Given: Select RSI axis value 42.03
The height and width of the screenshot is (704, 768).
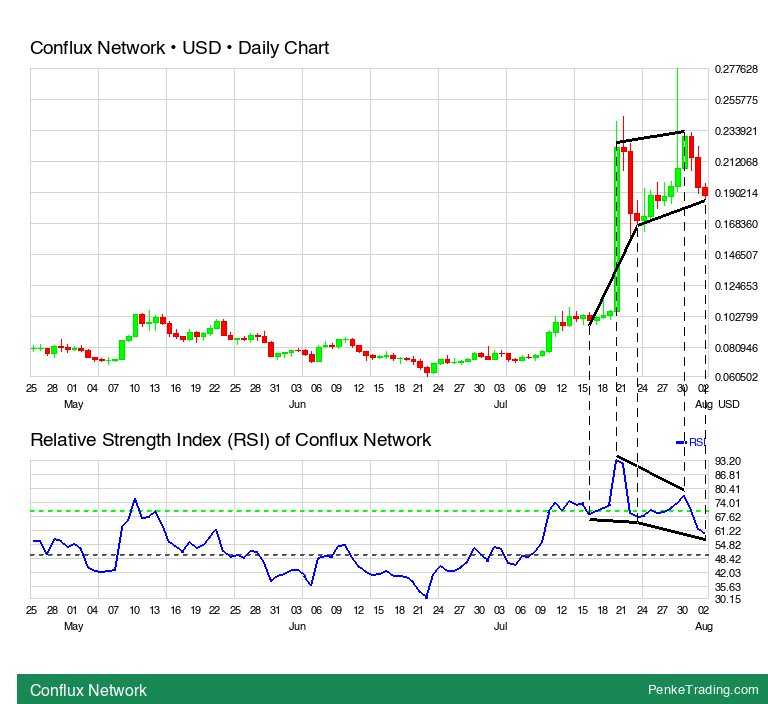Looking at the screenshot, I should pos(728,573).
